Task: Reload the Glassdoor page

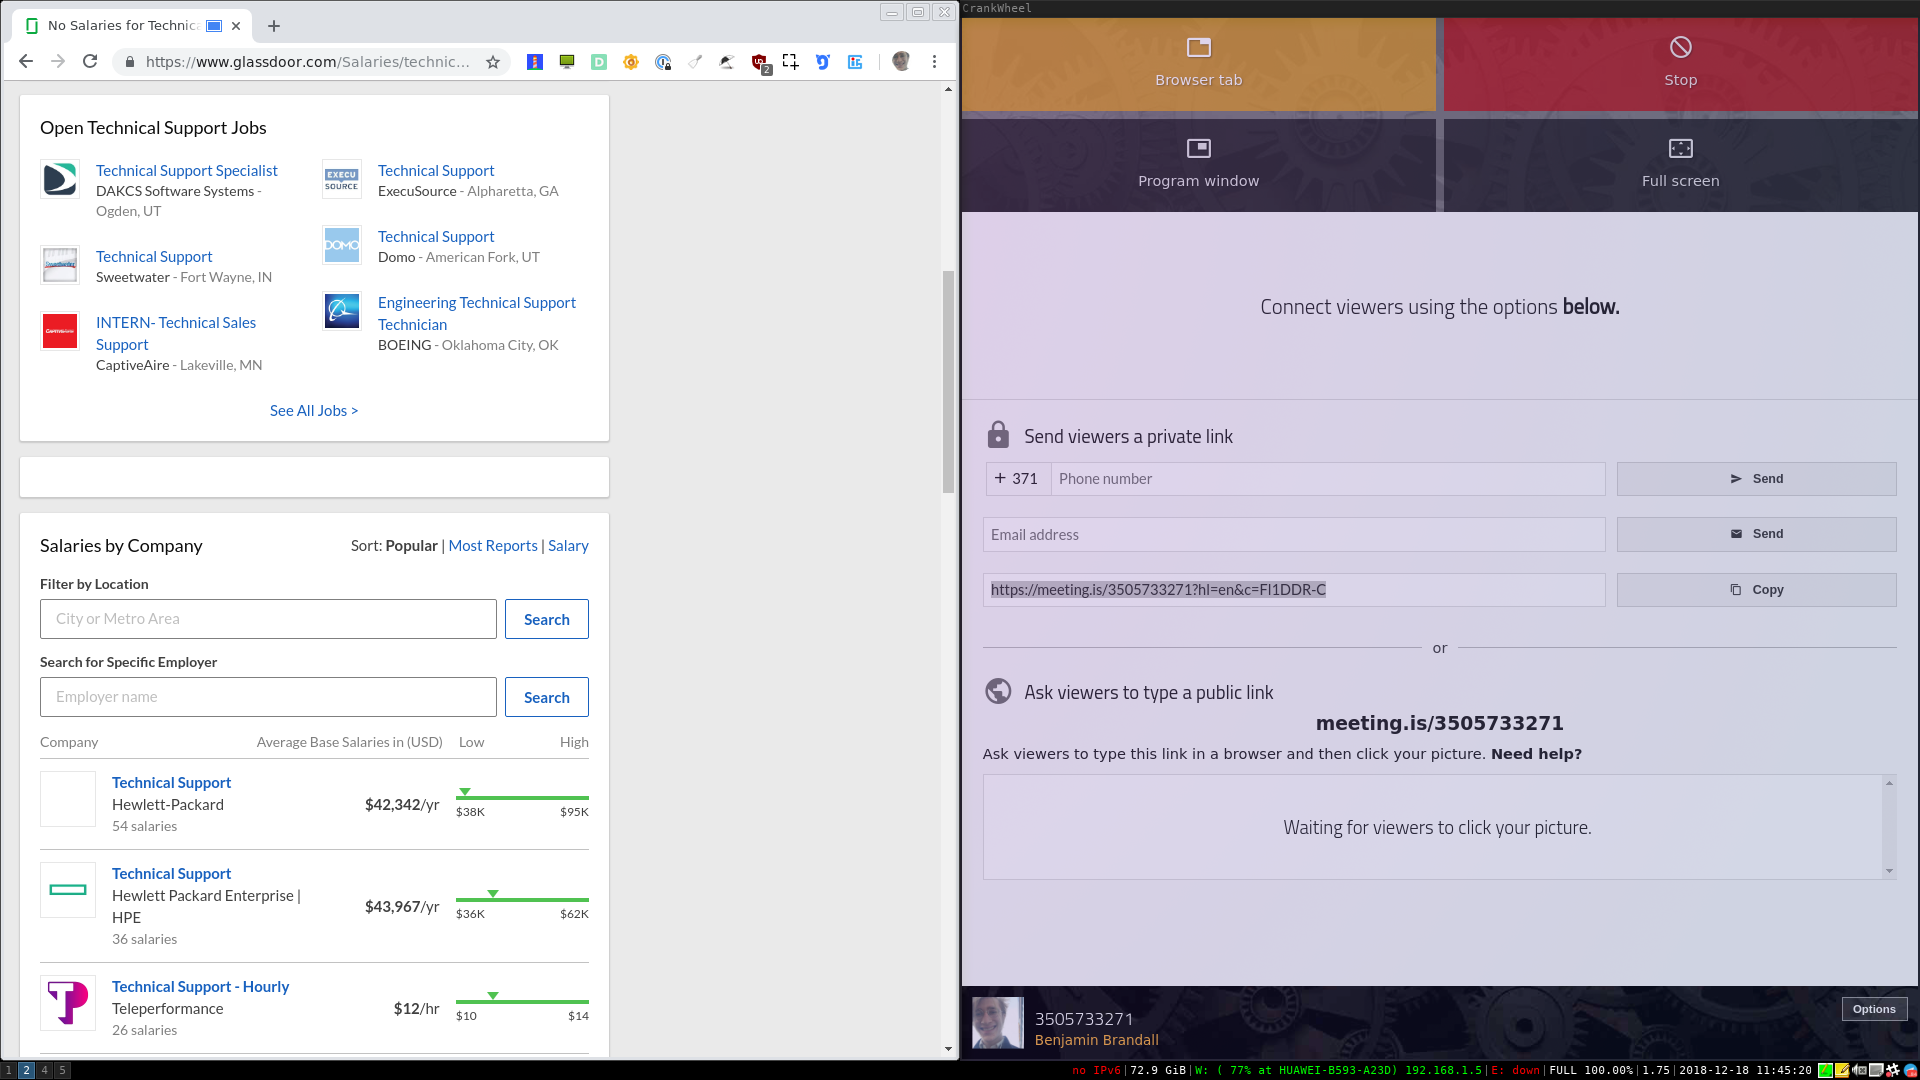Action: [90, 62]
